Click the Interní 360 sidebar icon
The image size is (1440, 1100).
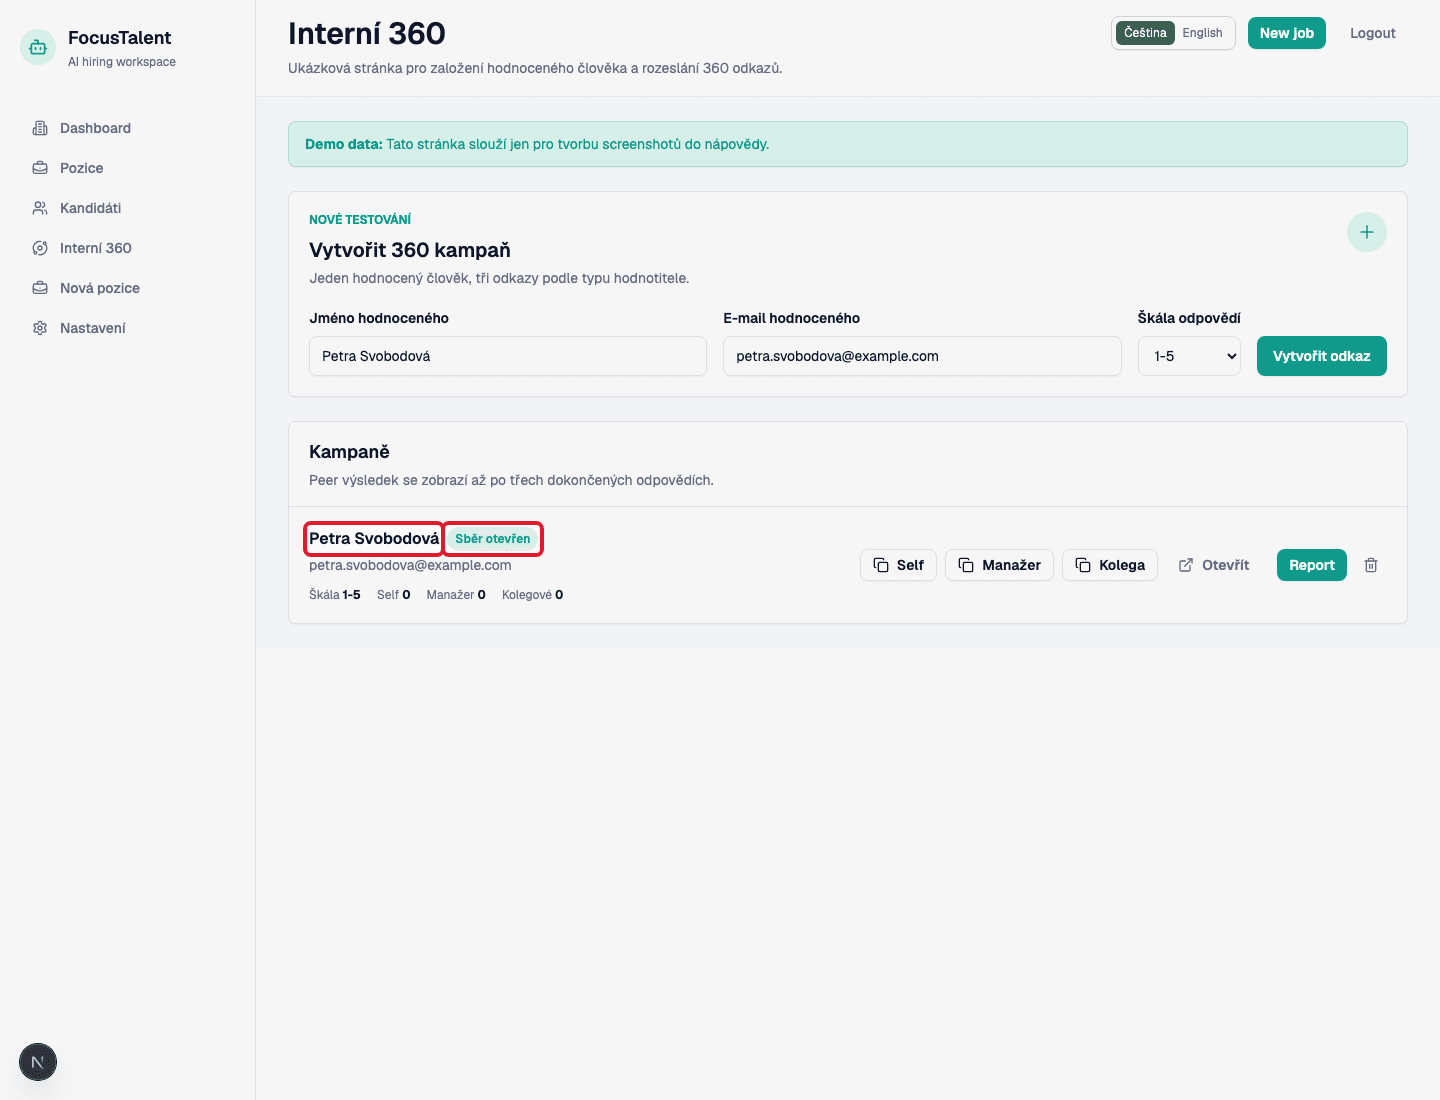point(40,248)
